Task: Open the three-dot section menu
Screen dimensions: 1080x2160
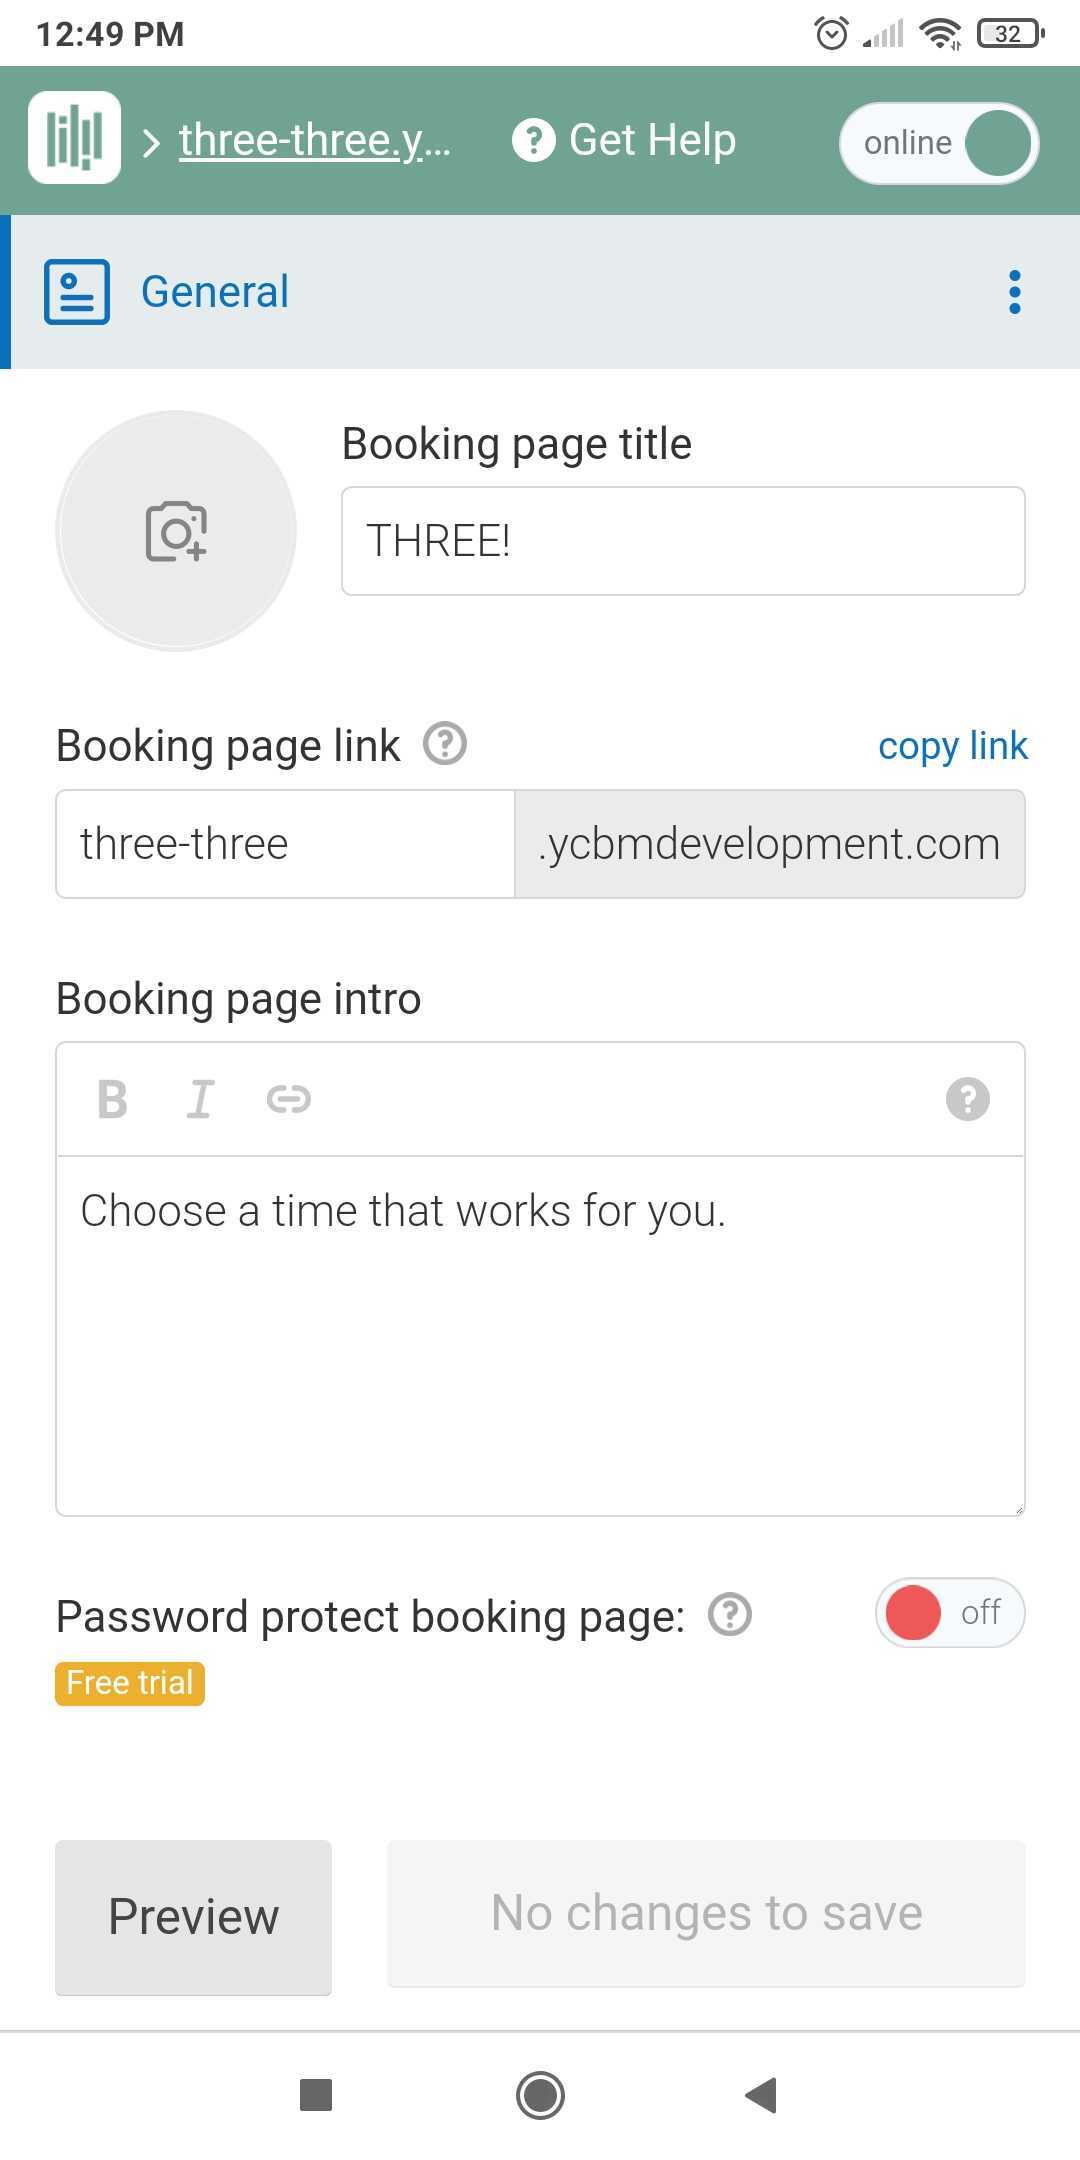Action: (1015, 292)
